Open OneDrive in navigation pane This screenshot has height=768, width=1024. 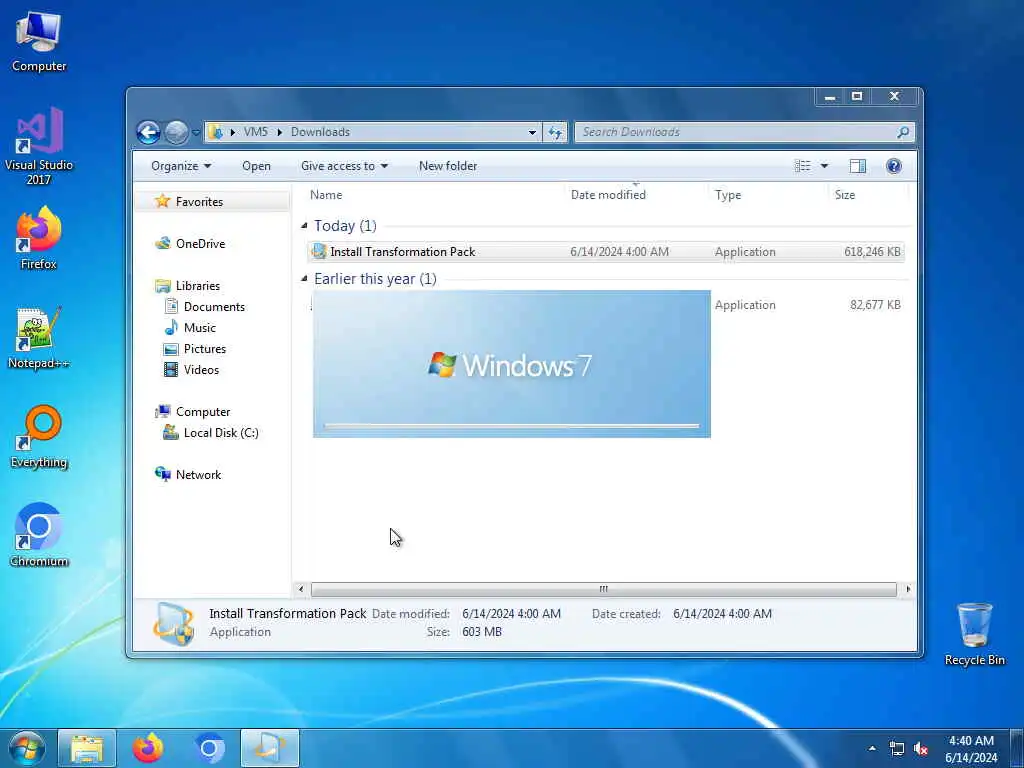pyautogui.click(x=190, y=244)
